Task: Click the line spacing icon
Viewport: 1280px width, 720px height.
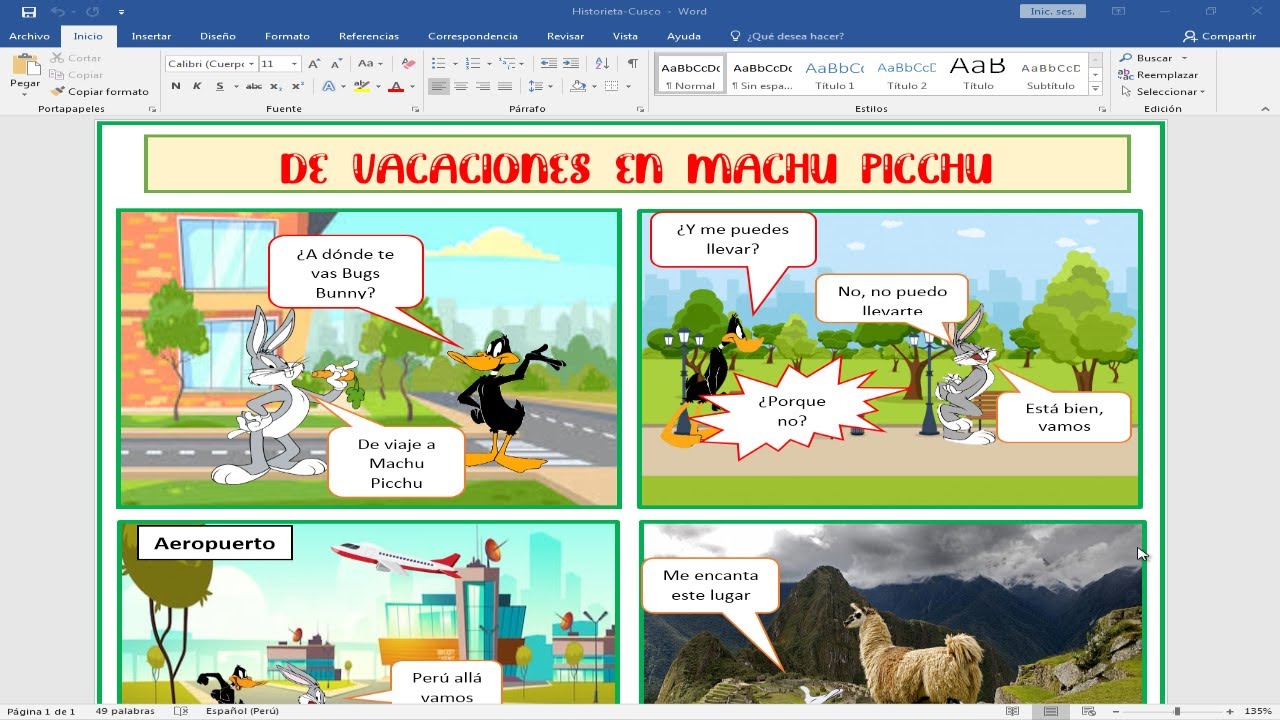Action: click(535, 86)
